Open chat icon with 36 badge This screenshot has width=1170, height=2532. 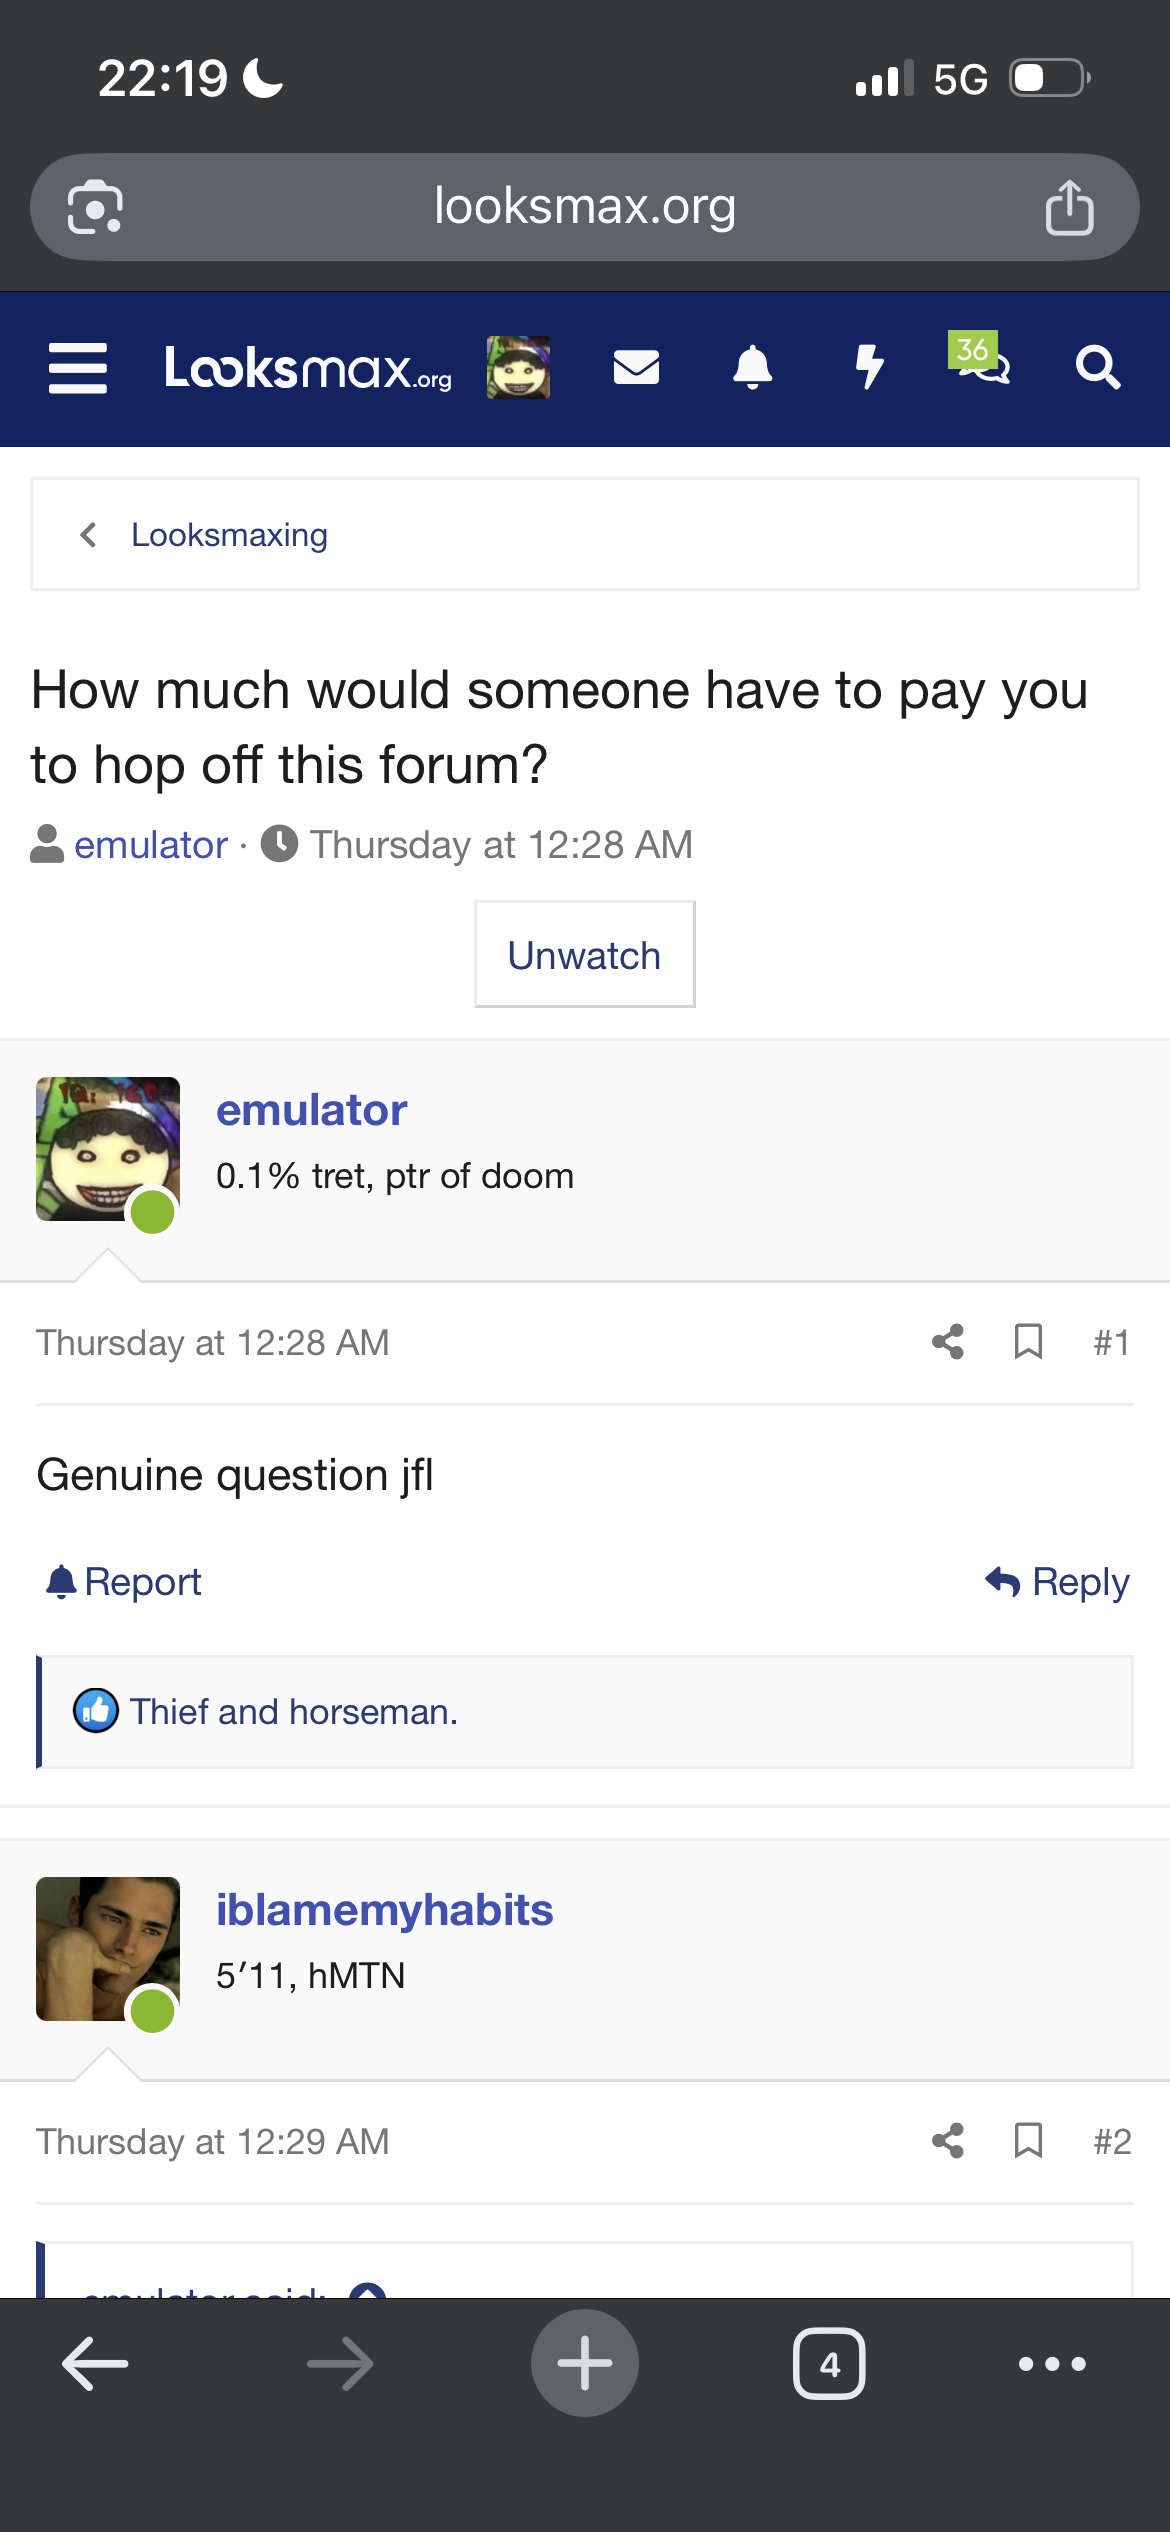click(x=980, y=360)
